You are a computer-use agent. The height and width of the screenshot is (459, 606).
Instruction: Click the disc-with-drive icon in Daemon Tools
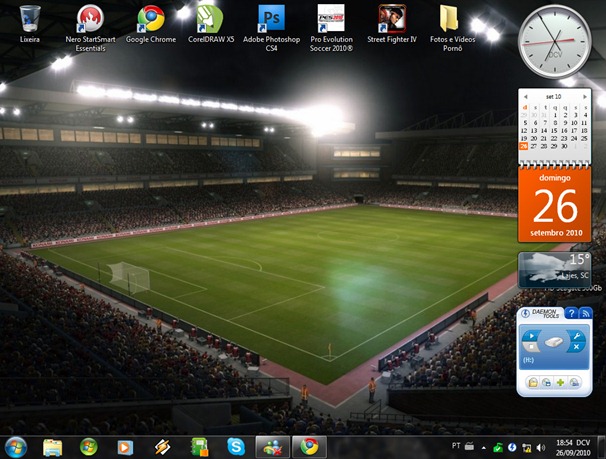coord(546,382)
